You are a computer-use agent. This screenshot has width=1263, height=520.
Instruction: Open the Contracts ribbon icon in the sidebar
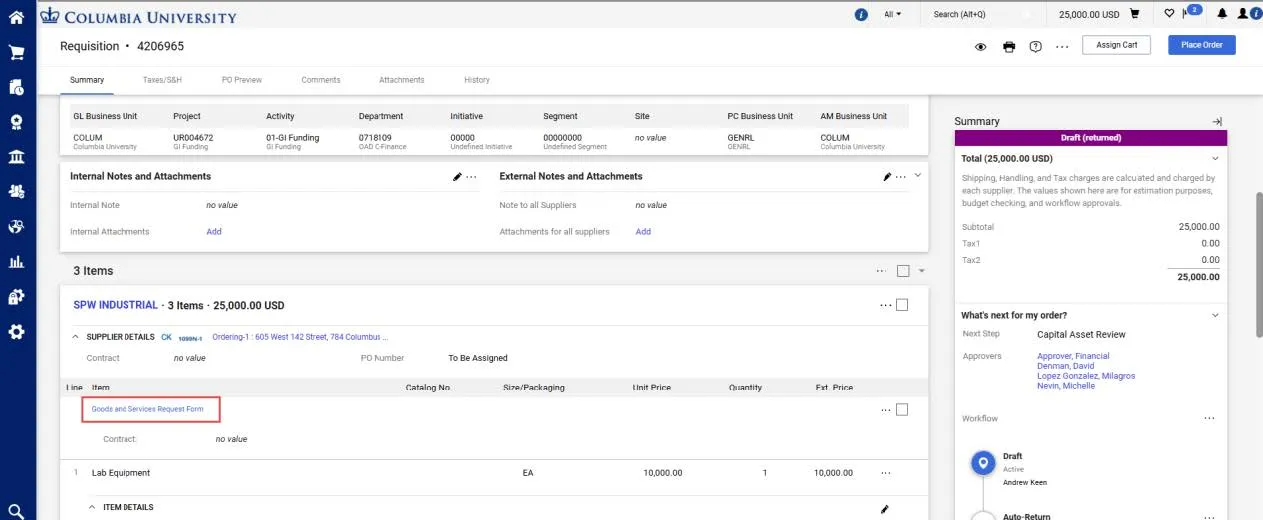click(16, 122)
